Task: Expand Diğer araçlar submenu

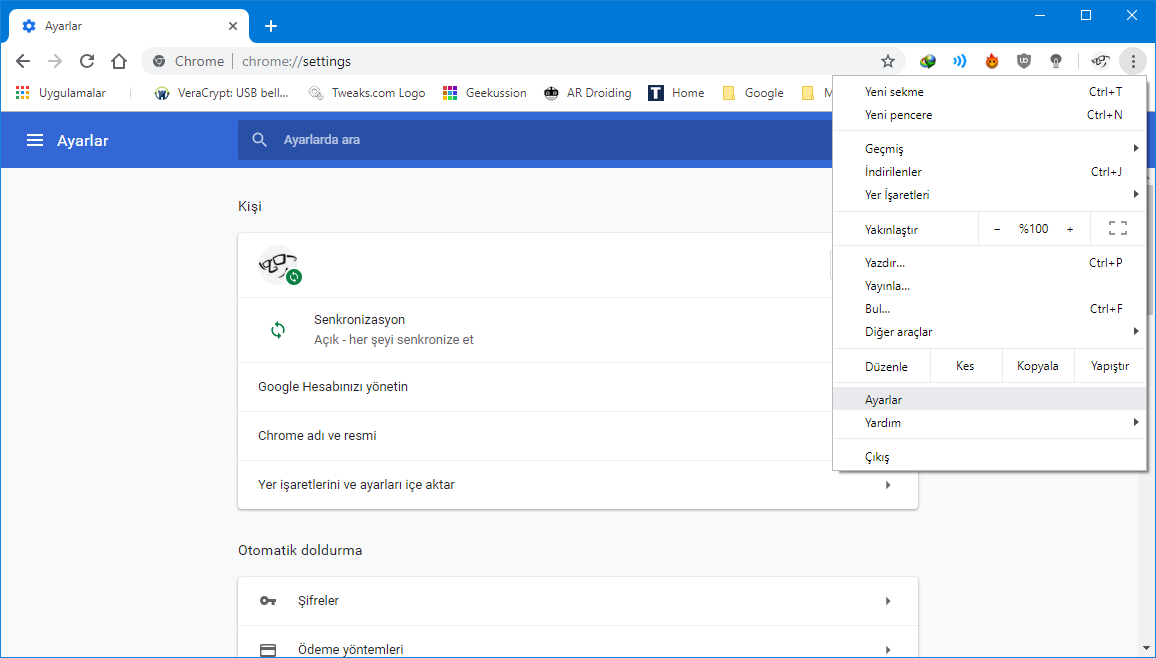Action: coord(989,332)
